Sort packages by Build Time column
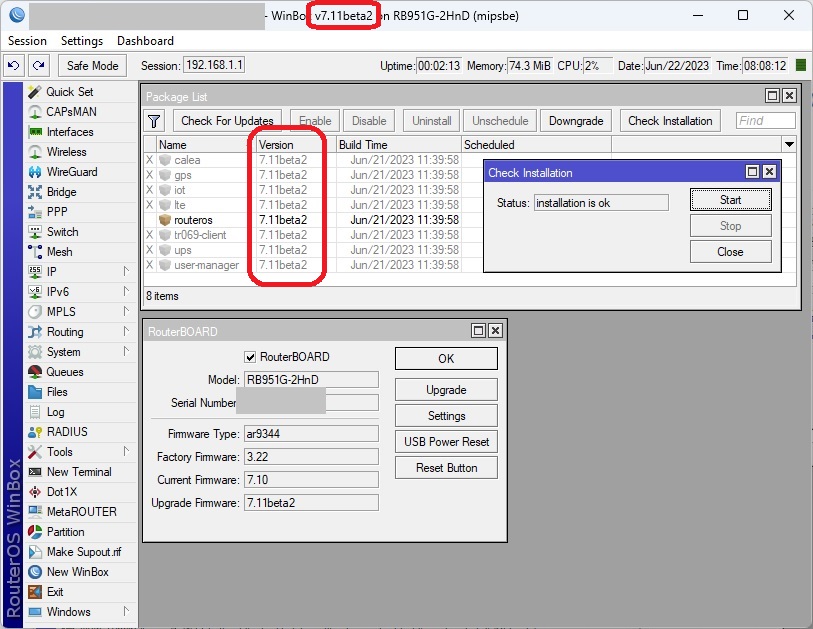This screenshot has height=629, width=813. (398, 145)
